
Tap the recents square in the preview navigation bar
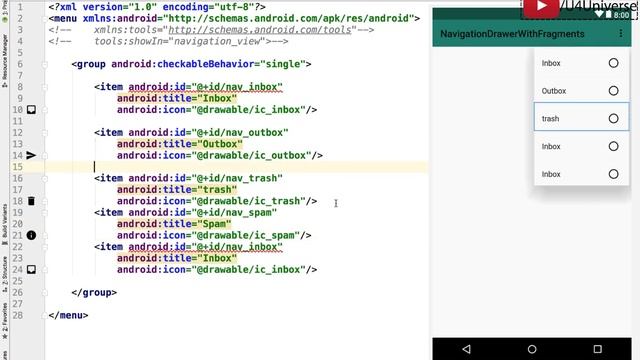click(598, 349)
